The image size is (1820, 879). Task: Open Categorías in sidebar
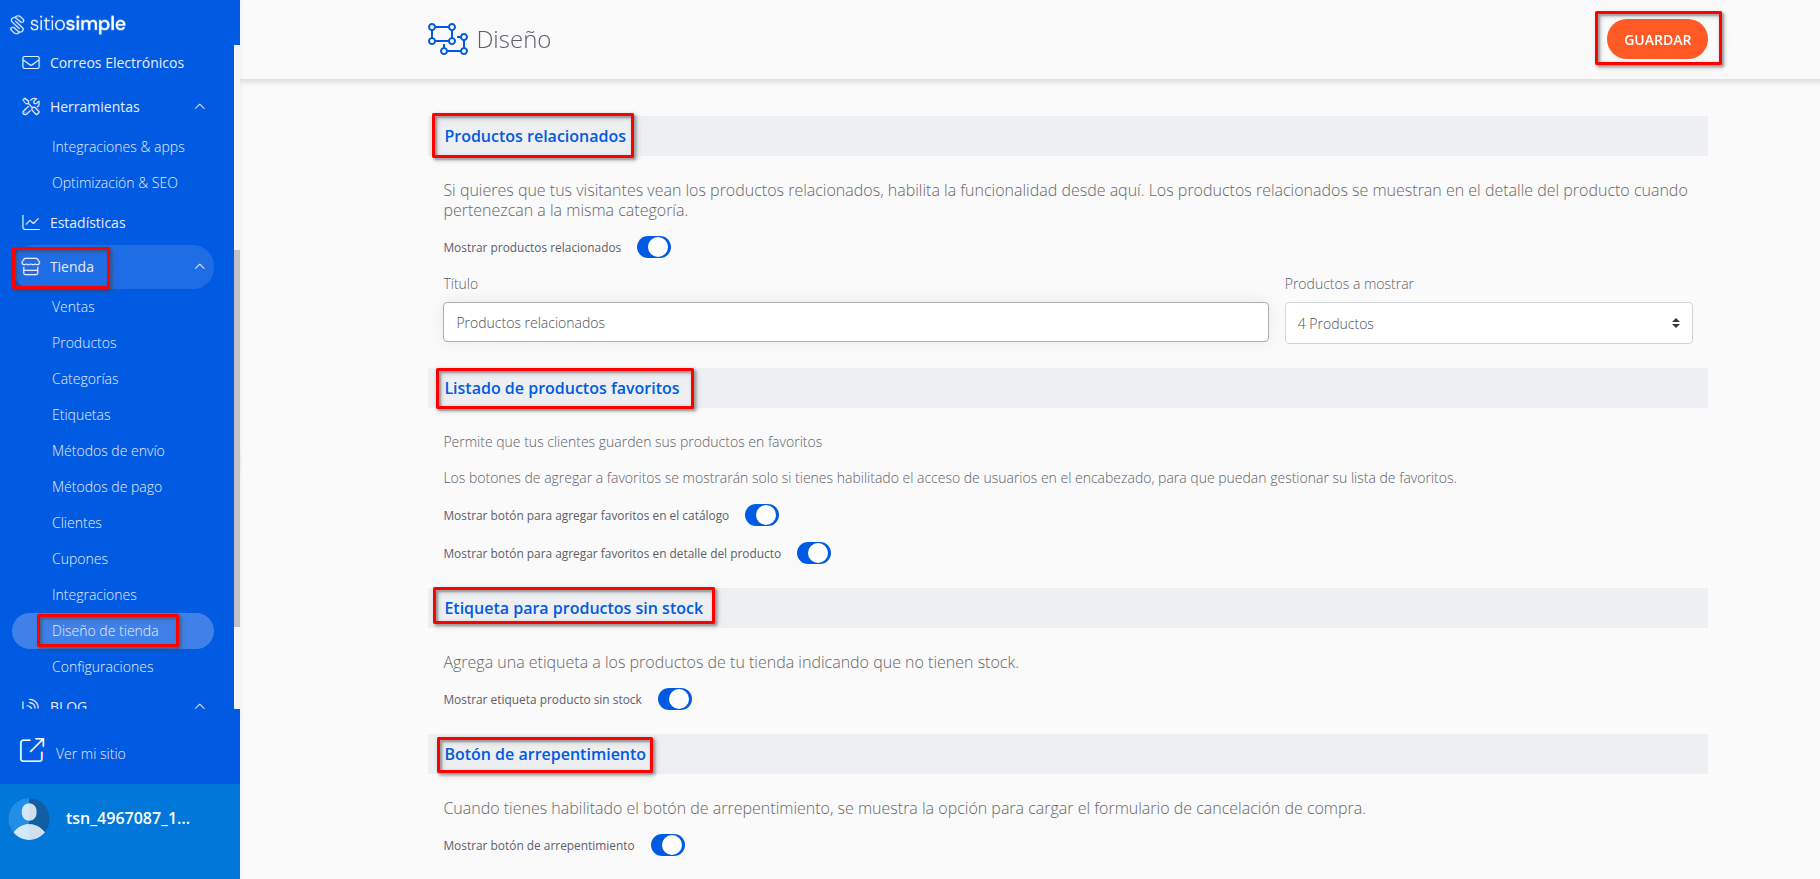click(x=85, y=379)
